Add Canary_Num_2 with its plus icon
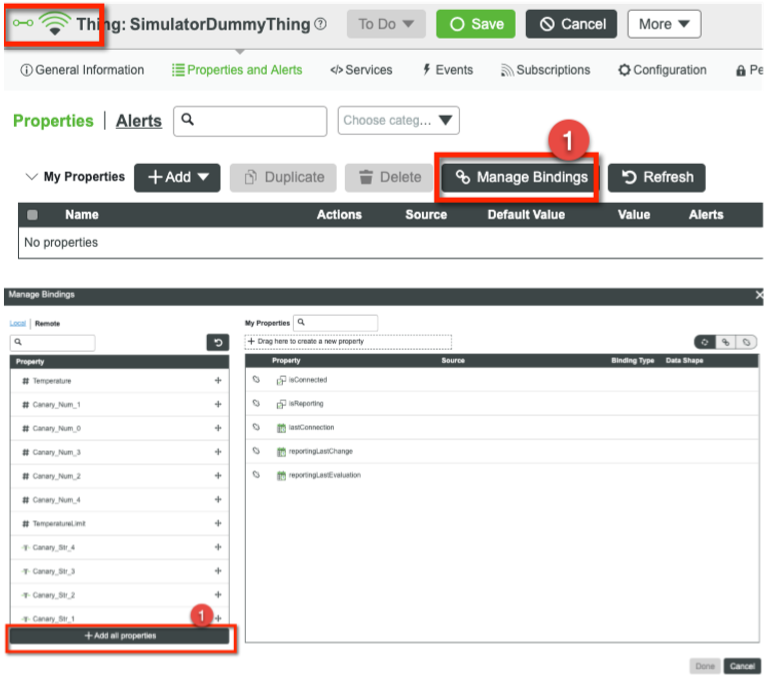 [x=218, y=476]
